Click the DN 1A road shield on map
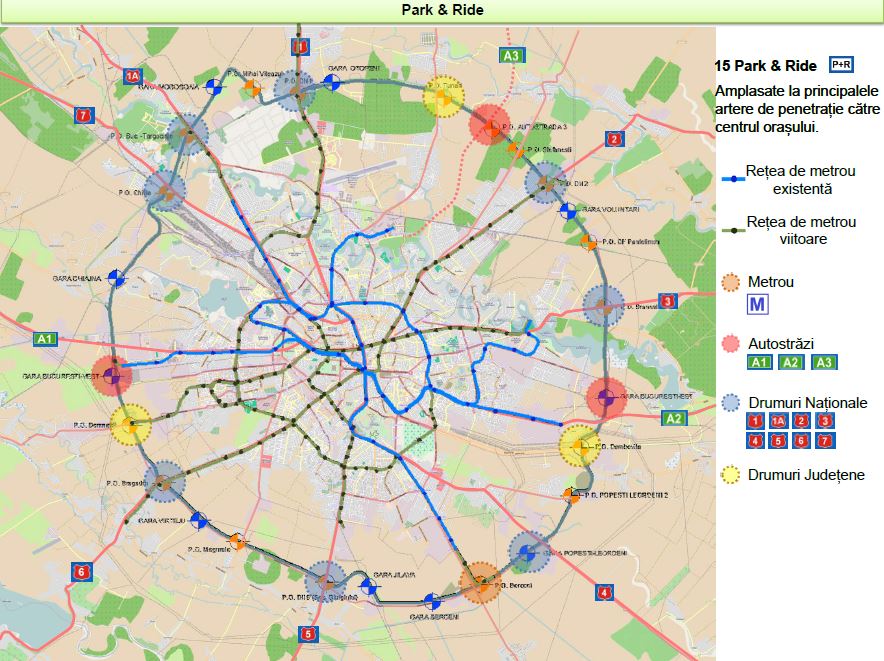The height and width of the screenshot is (661, 884). 133,76
